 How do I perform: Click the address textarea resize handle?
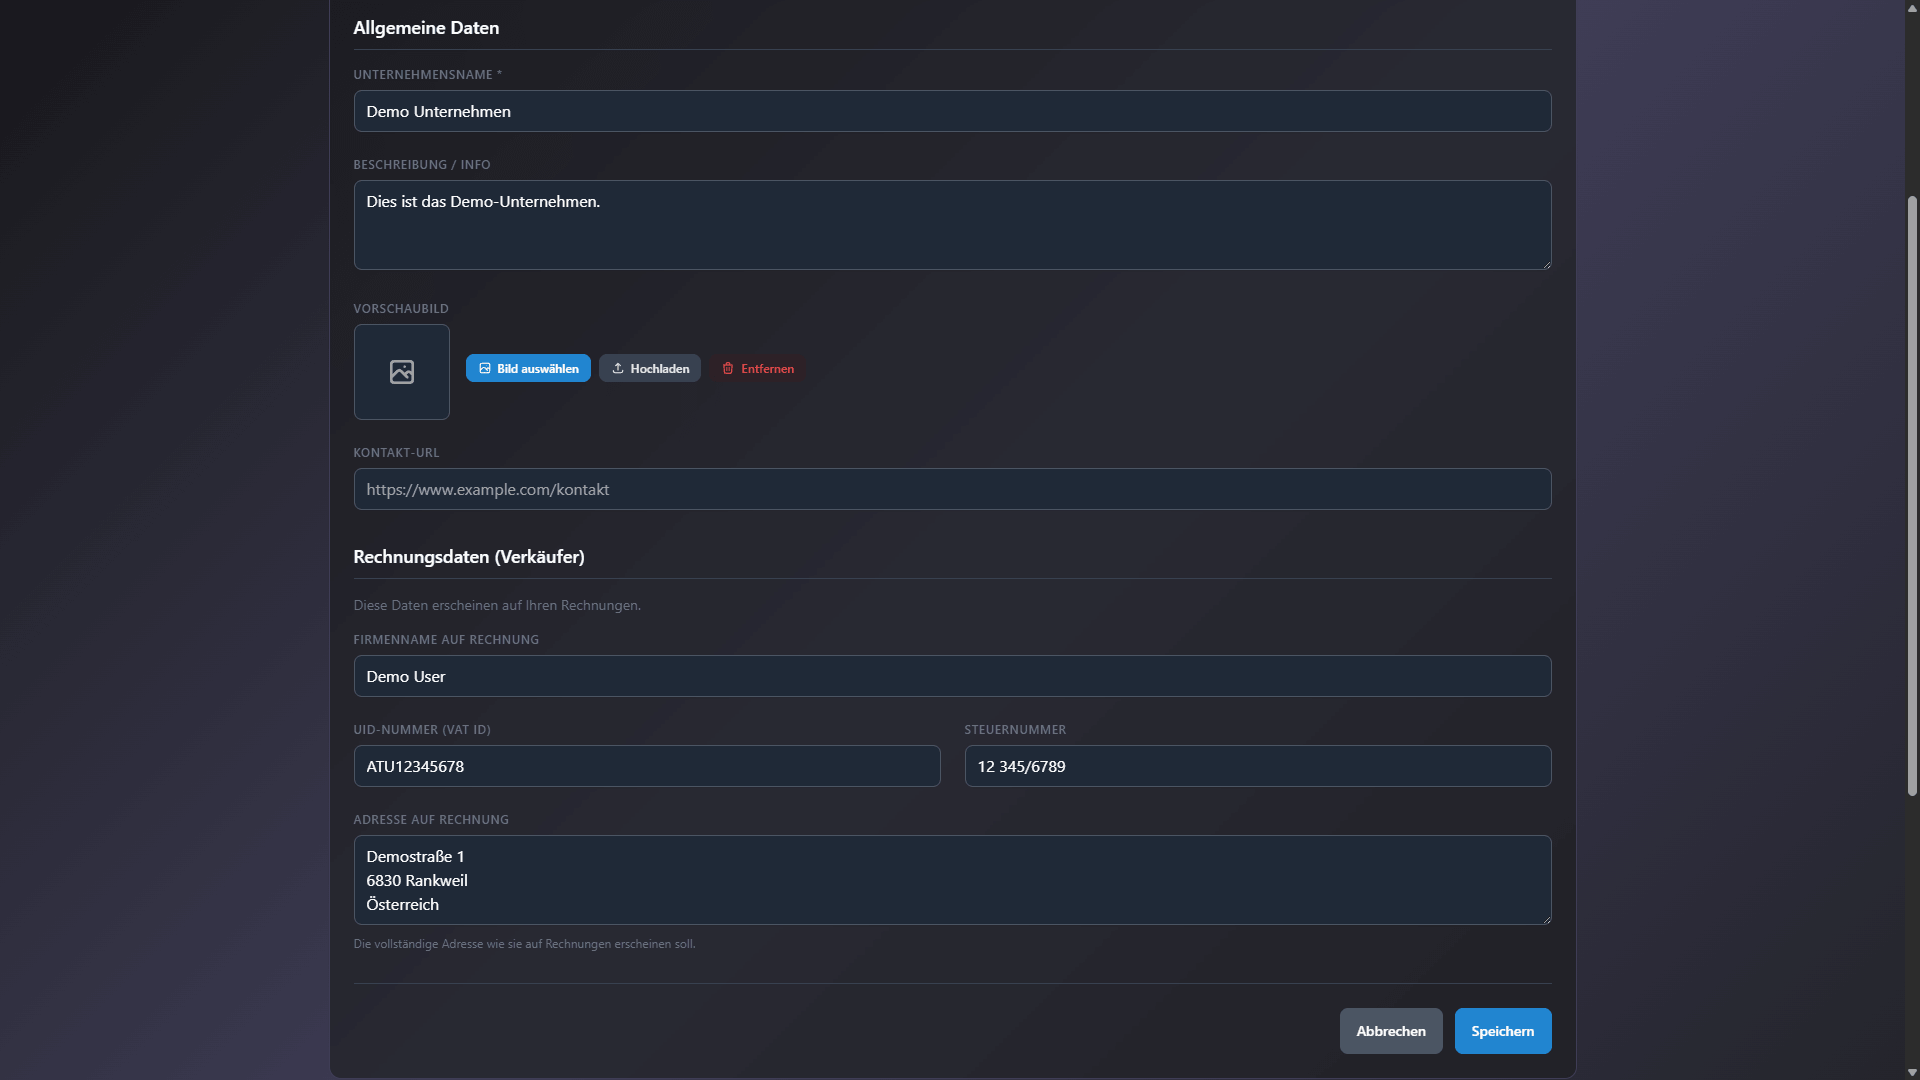1546,919
